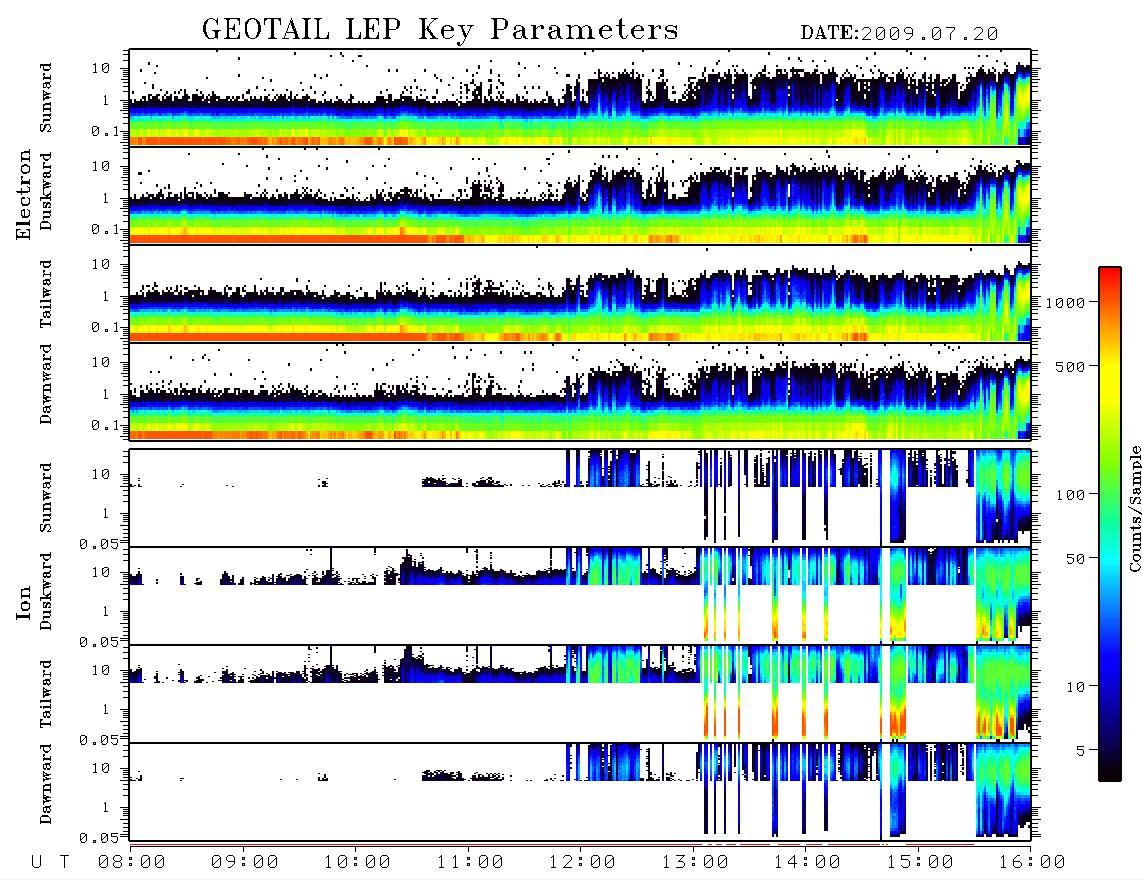Click the Electron Sunward spectrogram panel
The height and width of the screenshot is (880, 1142).
pos(580,98)
